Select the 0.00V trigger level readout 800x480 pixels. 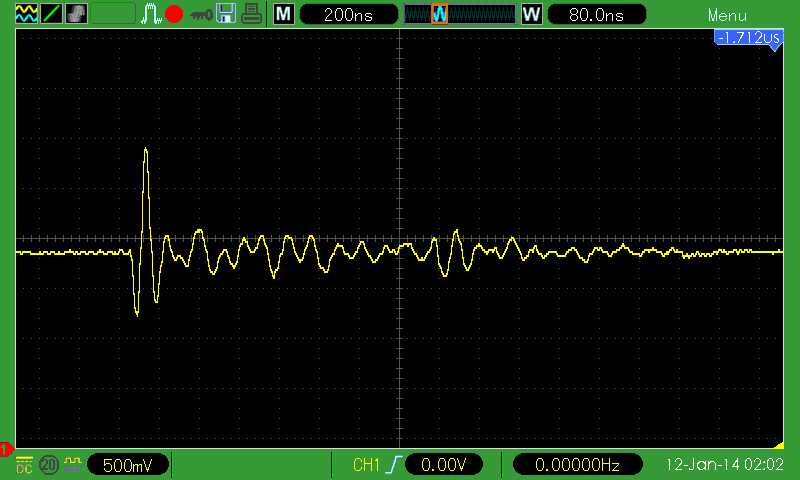443,465
